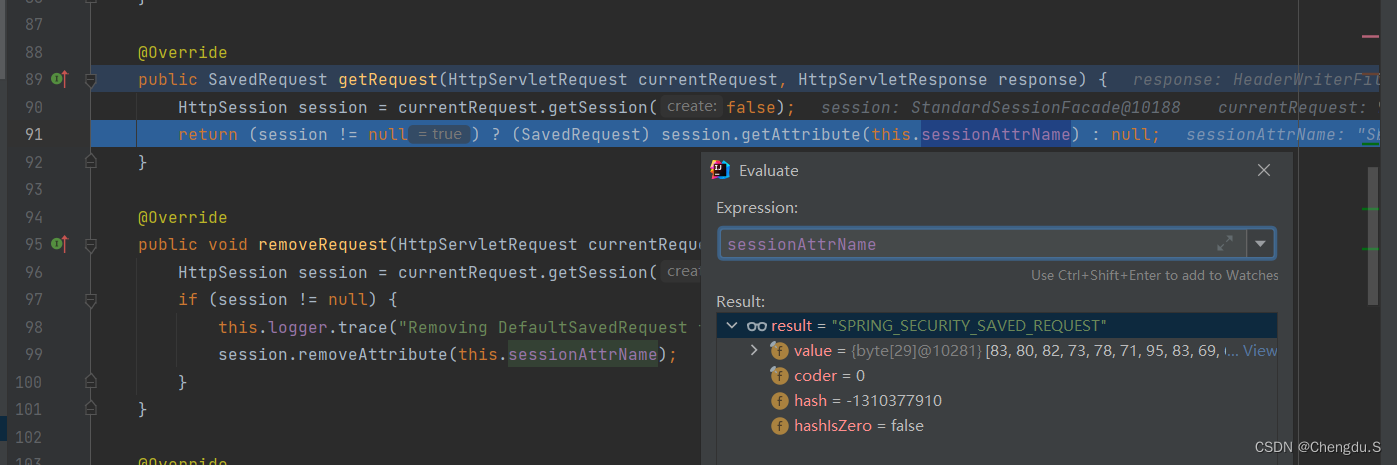
Task: Select the result = "SPRING_SECURITY_SAVED_REQUEST" row
Action: (996, 326)
